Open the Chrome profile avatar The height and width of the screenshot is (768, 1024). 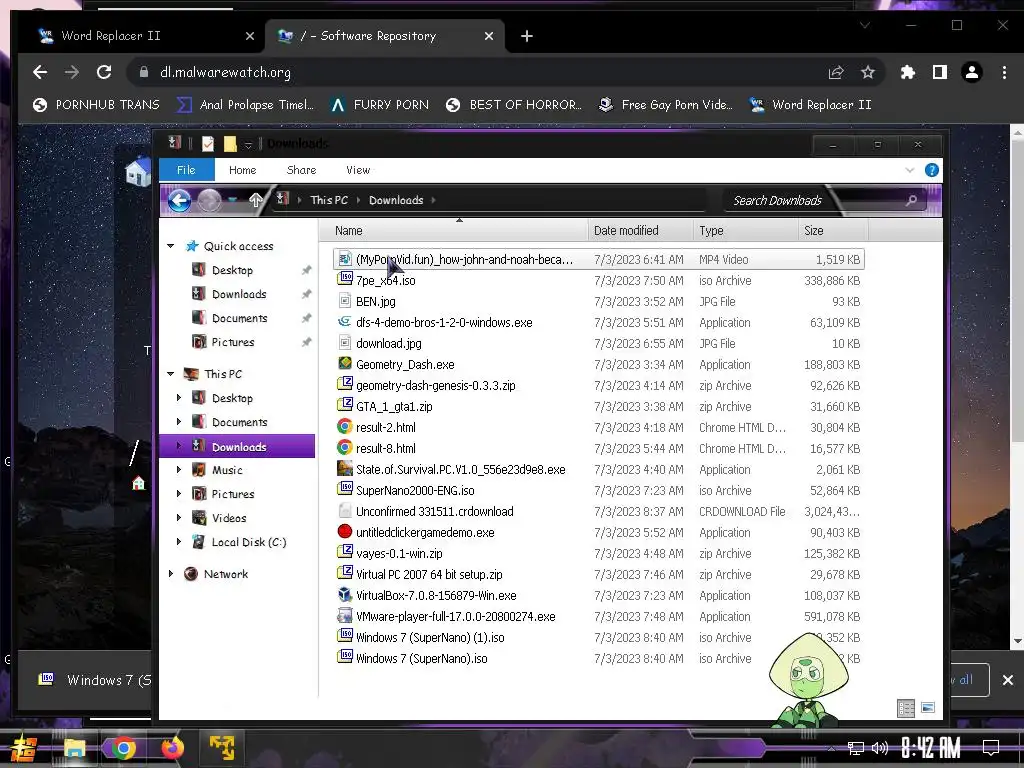[972, 72]
